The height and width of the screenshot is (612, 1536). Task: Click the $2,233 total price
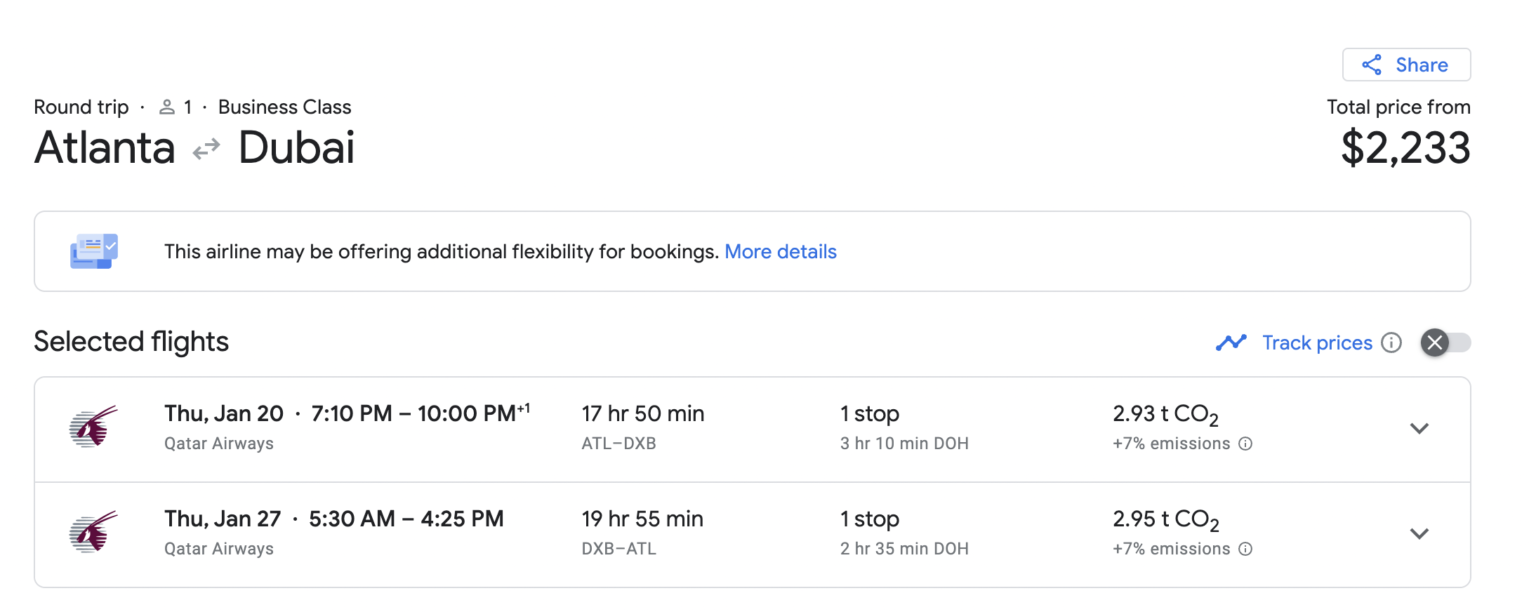coord(1405,148)
